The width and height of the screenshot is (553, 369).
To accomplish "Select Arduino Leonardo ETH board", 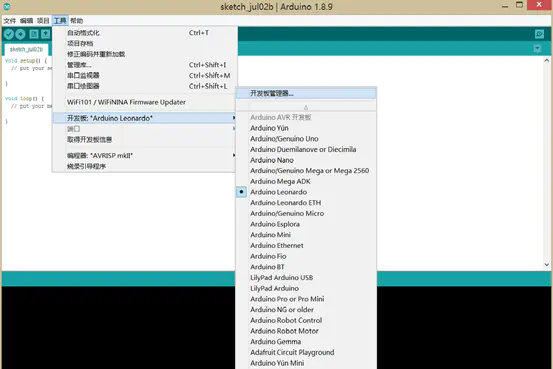I will [306, 203].
